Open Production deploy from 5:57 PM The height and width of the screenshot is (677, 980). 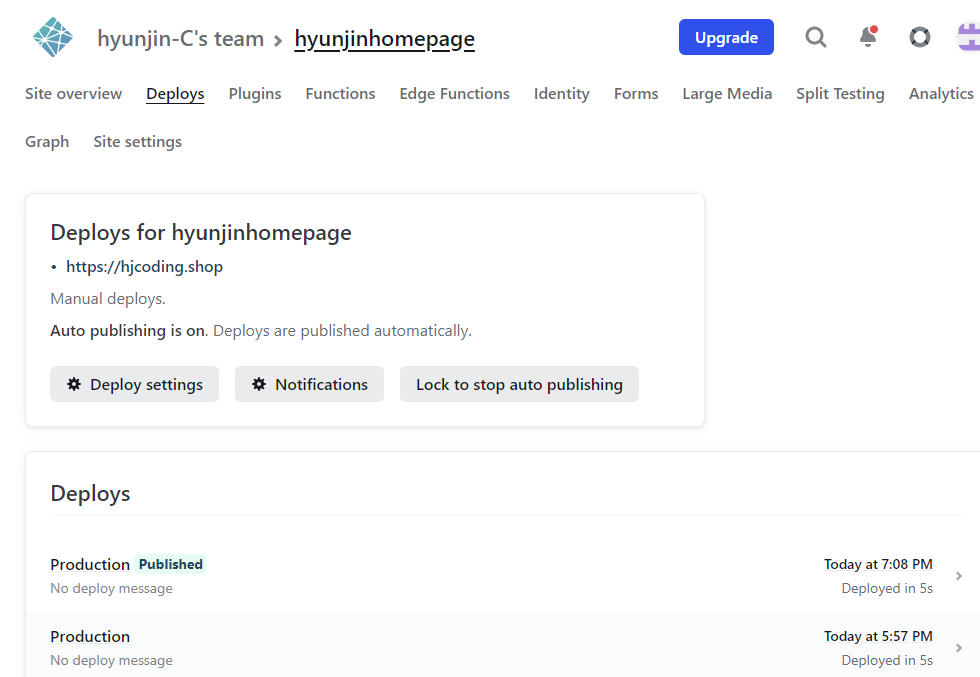point(502,645)
